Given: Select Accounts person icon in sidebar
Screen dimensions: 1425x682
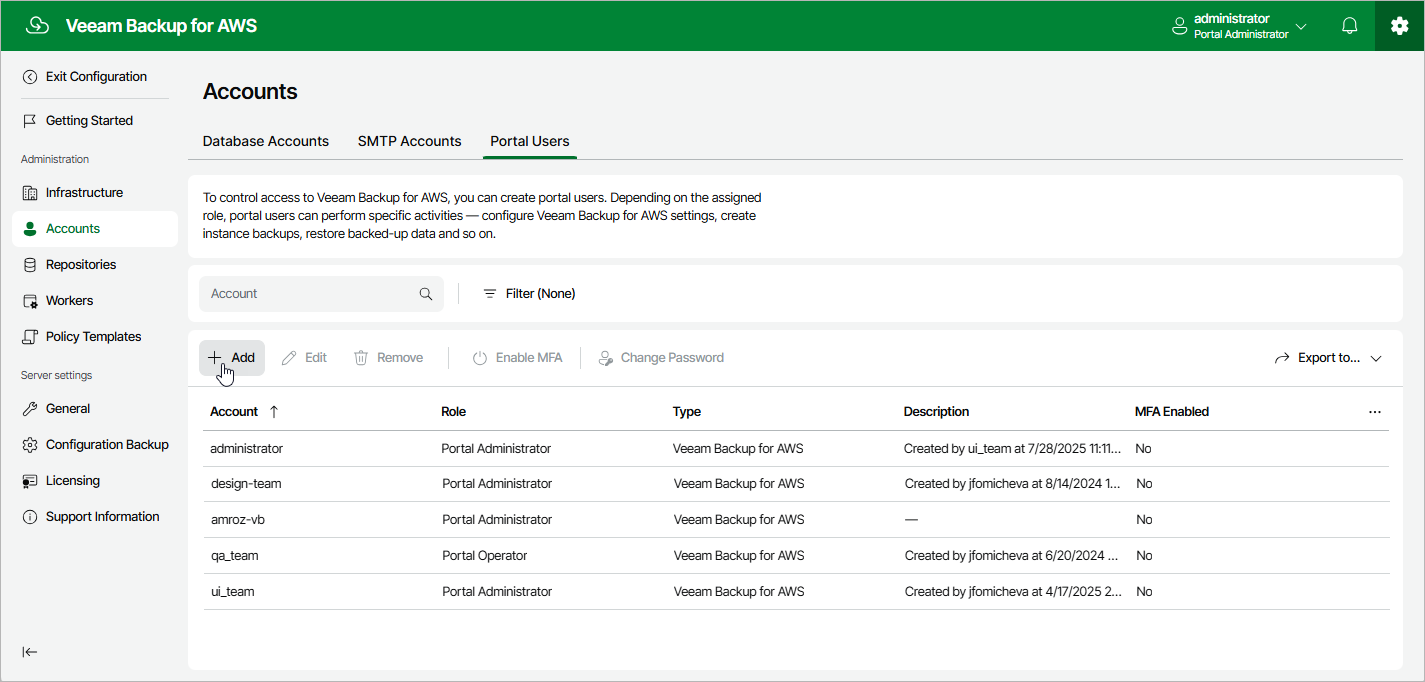Looking at the screenshot, I should pos(30,229).
